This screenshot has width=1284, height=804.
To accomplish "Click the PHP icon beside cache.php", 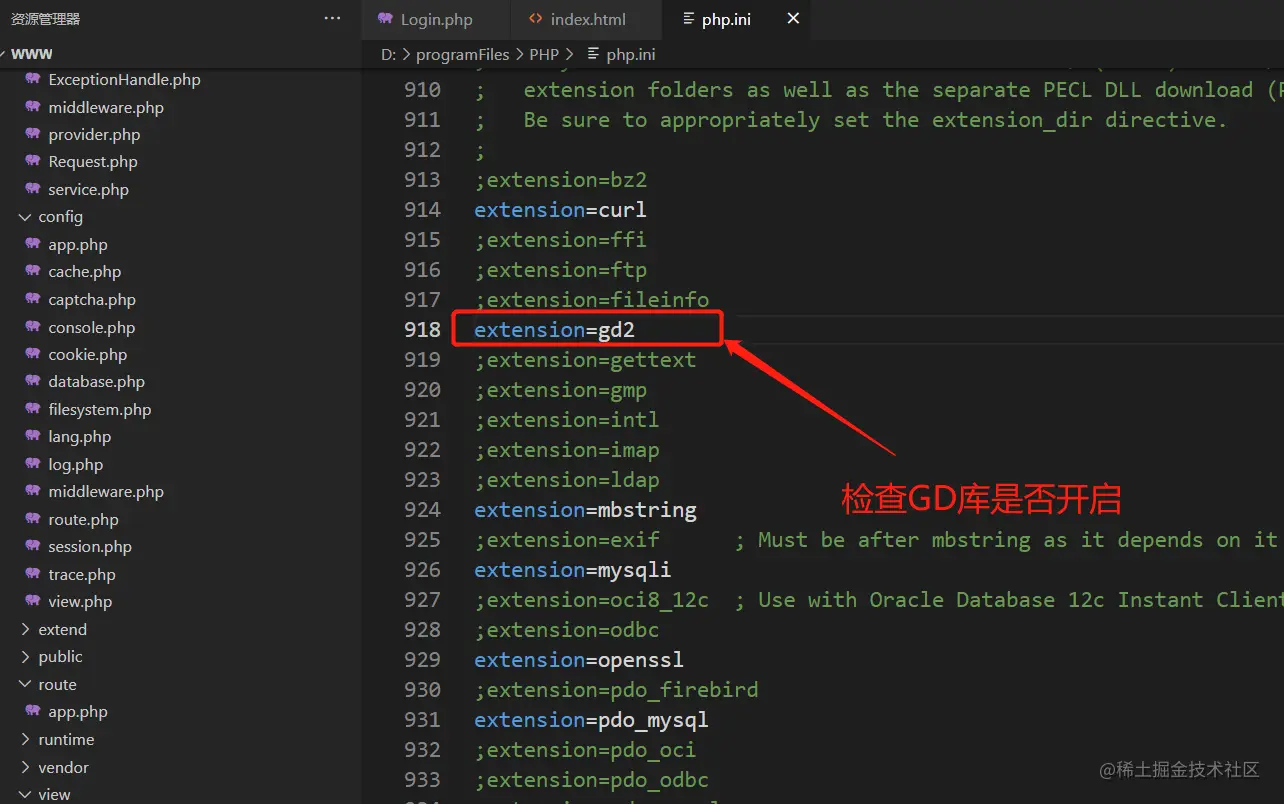I will (x=33, y=271).
